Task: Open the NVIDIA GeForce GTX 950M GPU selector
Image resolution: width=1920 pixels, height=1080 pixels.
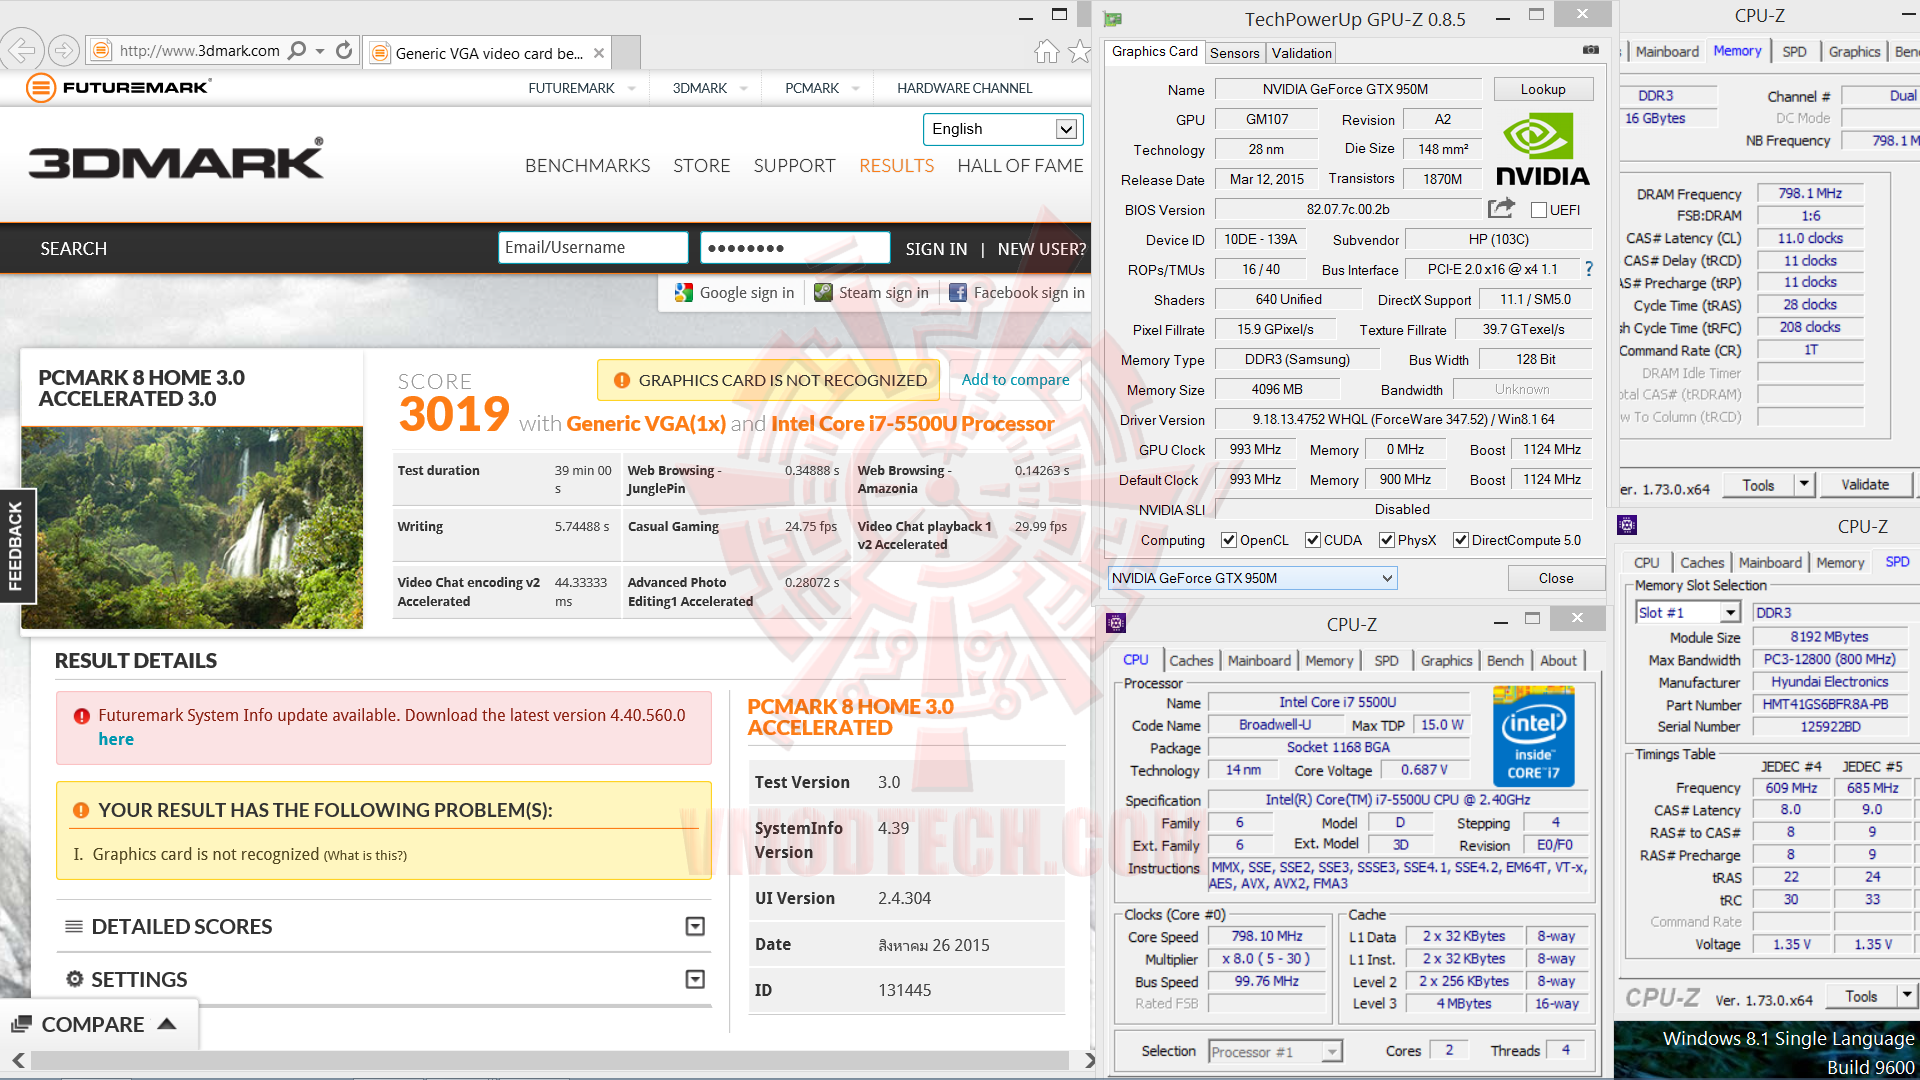Action: (1252, 578)
